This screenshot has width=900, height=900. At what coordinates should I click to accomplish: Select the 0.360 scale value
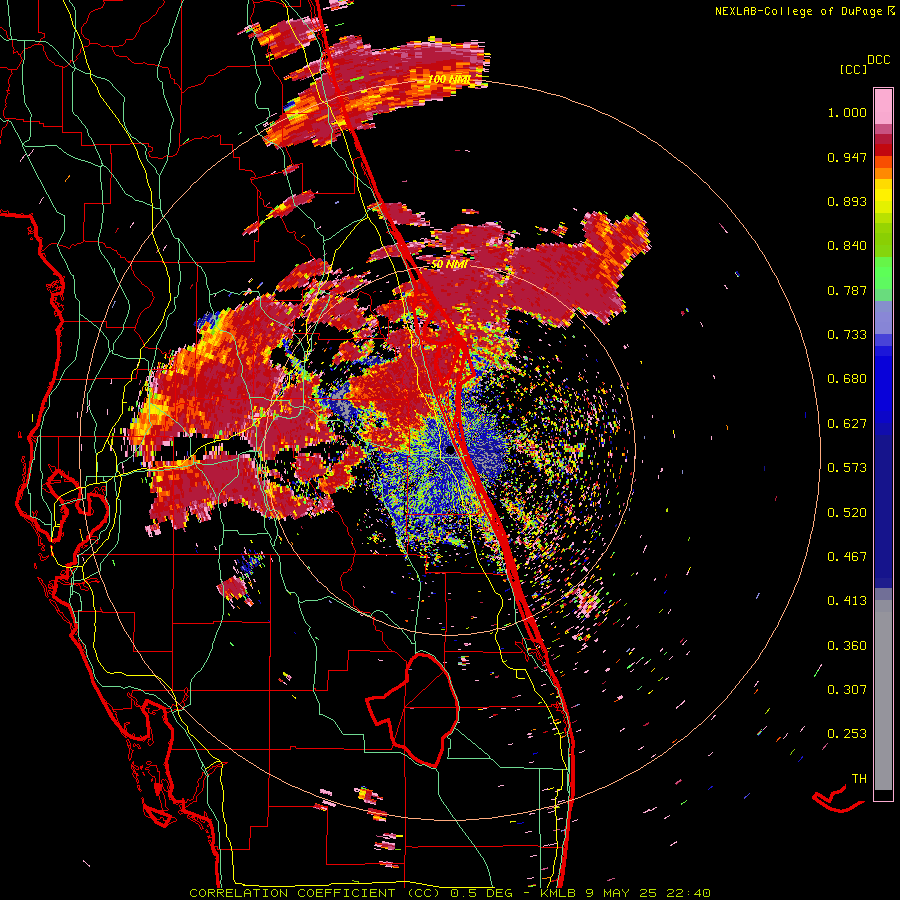pos(847,646)
